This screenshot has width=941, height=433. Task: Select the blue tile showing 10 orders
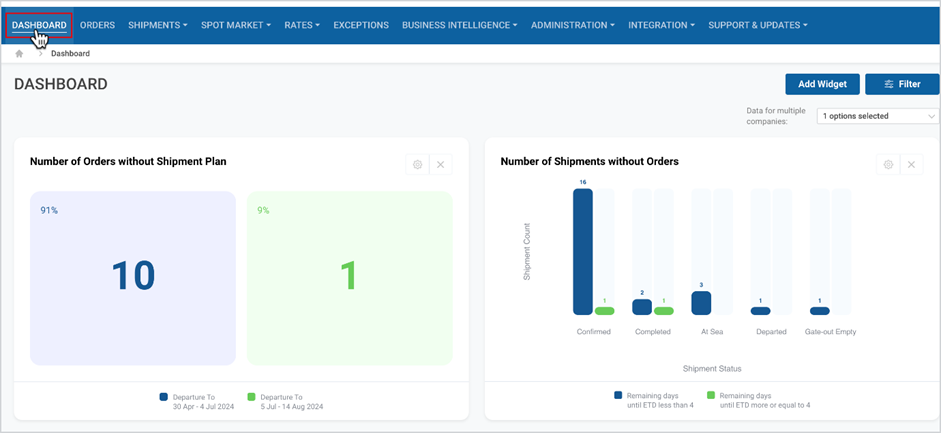(133, 278)
